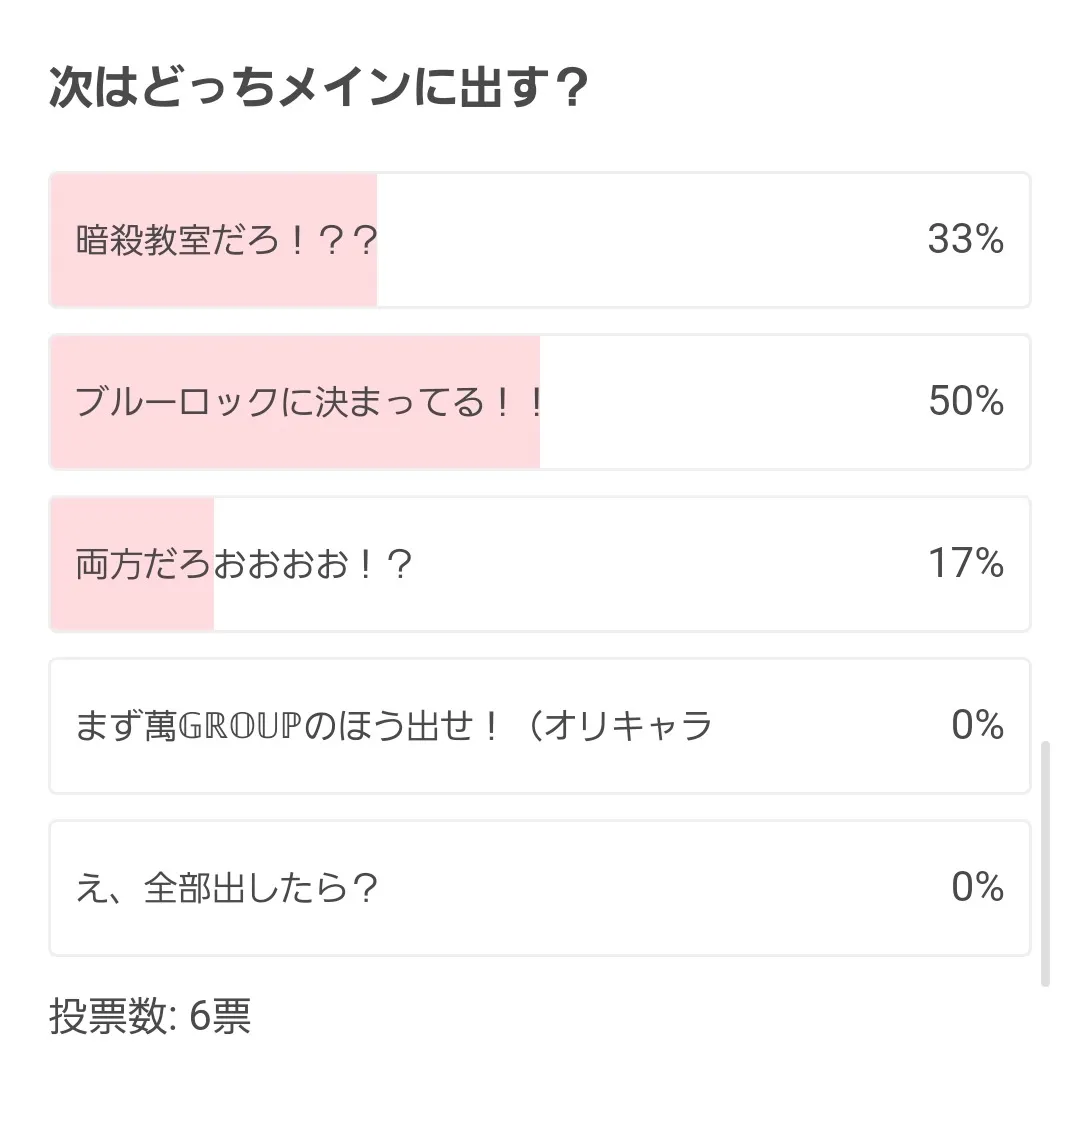Viewport: 1080px width, 1121px height.
Task: Click the 0% beside 全部出したら option
Action: [977, 888]
